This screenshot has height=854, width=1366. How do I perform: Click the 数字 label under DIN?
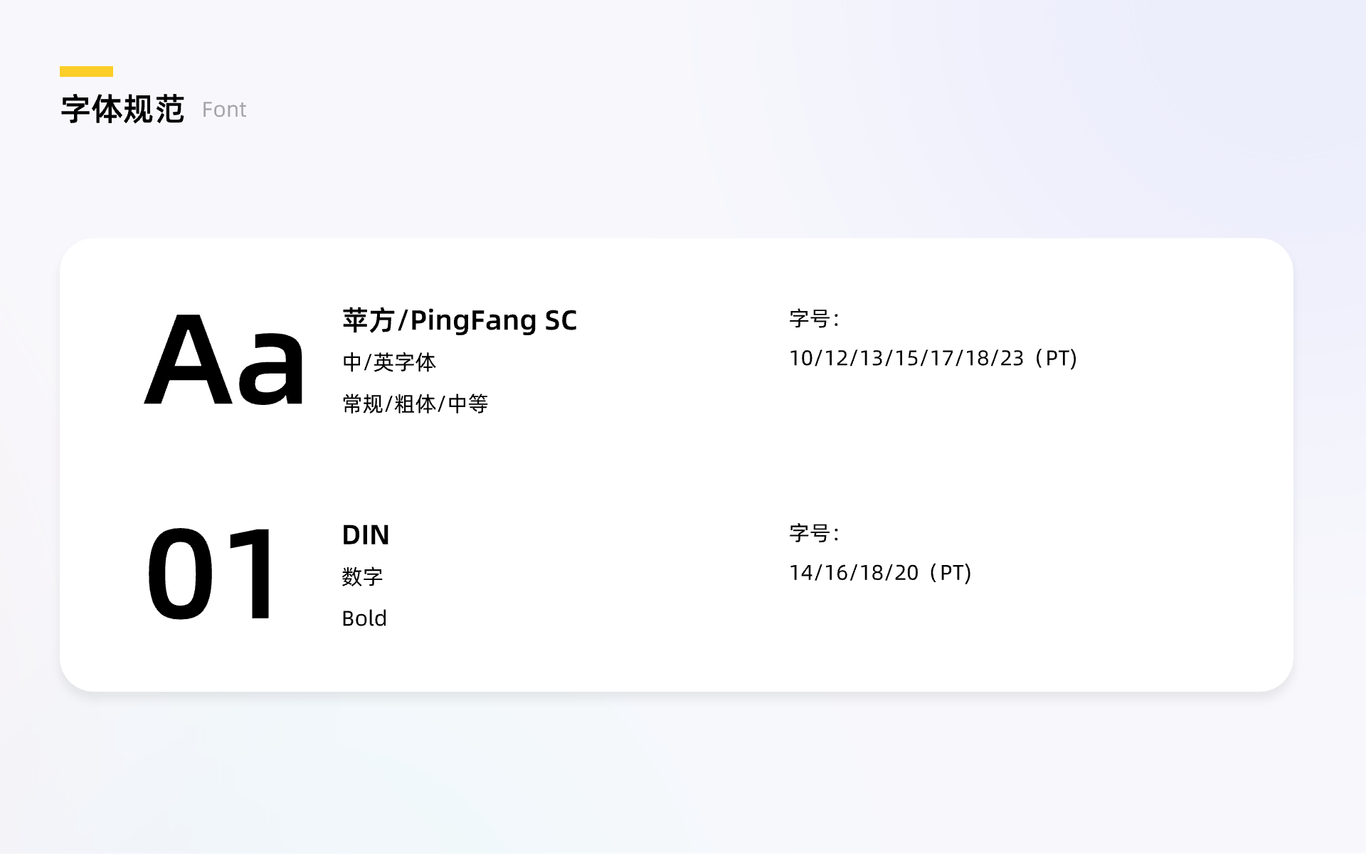pyautogui.click(x=362, y=577)
